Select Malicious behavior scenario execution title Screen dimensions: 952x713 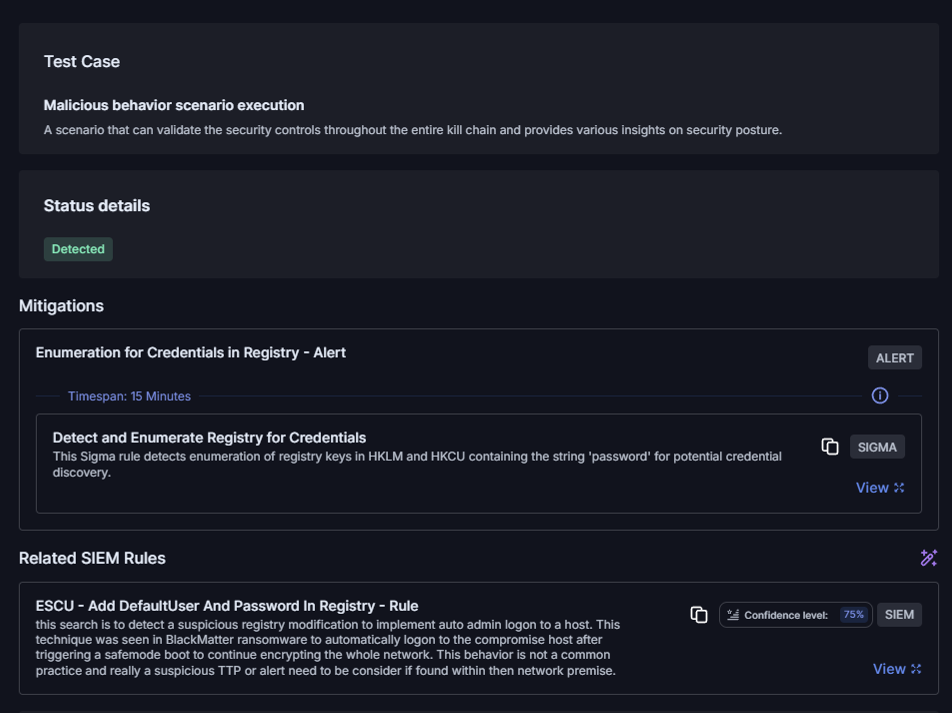(174, 105)
